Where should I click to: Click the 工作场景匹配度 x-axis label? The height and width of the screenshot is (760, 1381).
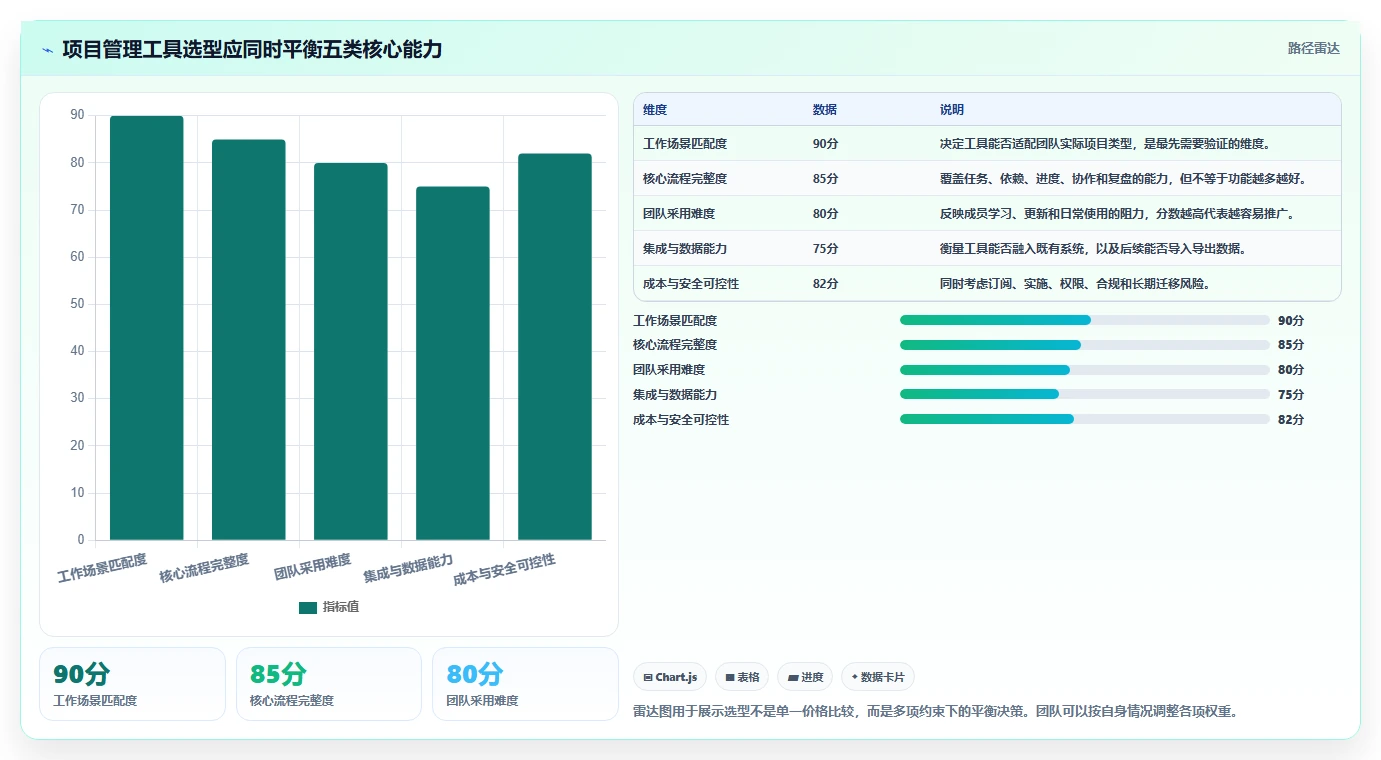coord(102,567)
